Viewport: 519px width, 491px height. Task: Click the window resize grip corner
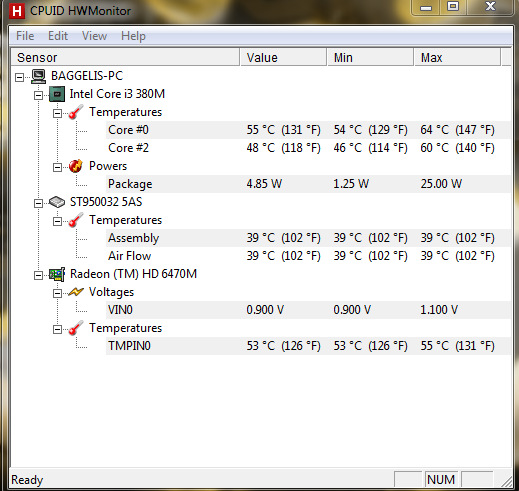(506, 482)
